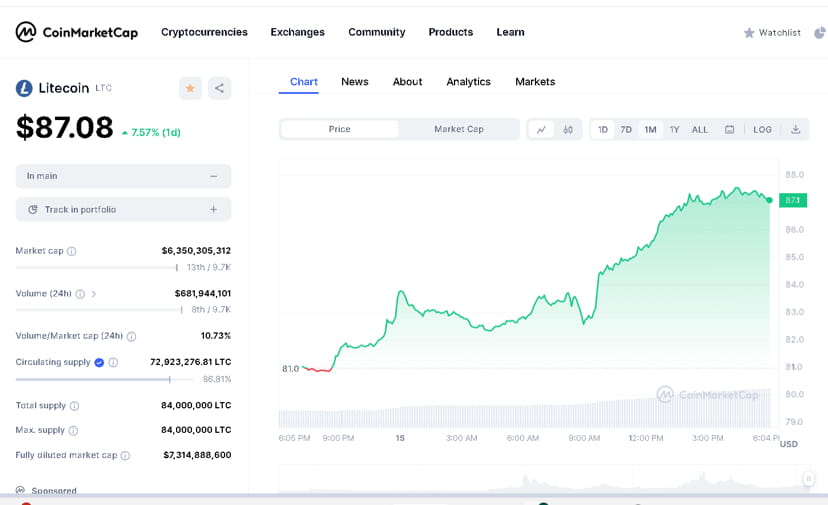828x505 pixels.
Task: Click the verified circulating supply badge
Action: [x=99, y=362]
